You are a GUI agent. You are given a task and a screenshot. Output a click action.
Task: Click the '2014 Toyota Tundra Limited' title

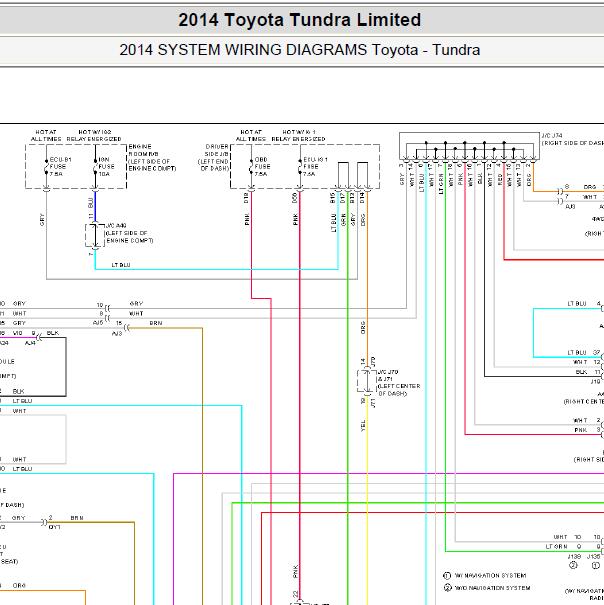[x=299, y=20]
